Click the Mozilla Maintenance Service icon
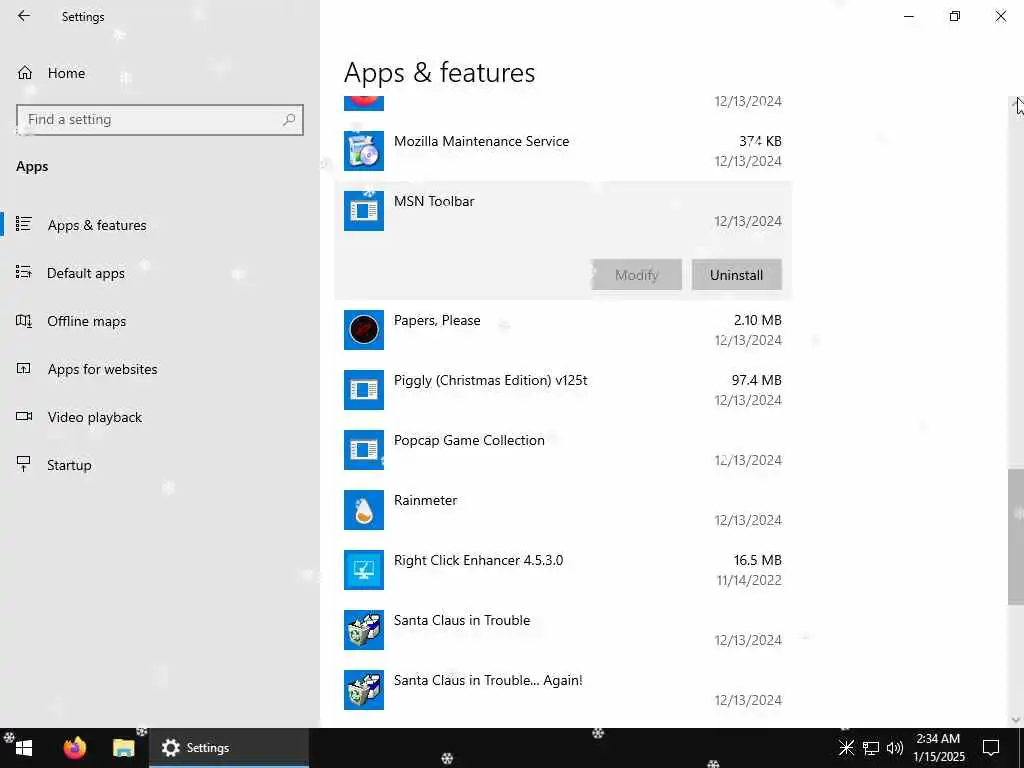The width and height of the screenshot is (1024, 768). (x=364, y=151)
